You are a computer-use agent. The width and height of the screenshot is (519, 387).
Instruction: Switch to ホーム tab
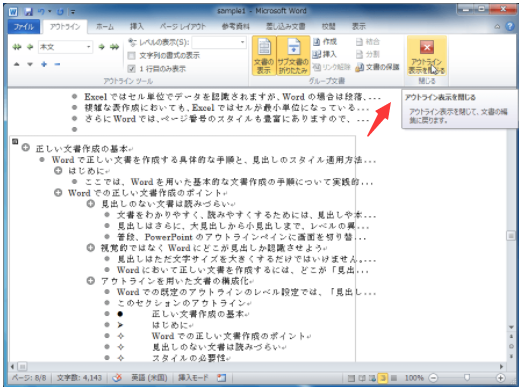(105, 27)
